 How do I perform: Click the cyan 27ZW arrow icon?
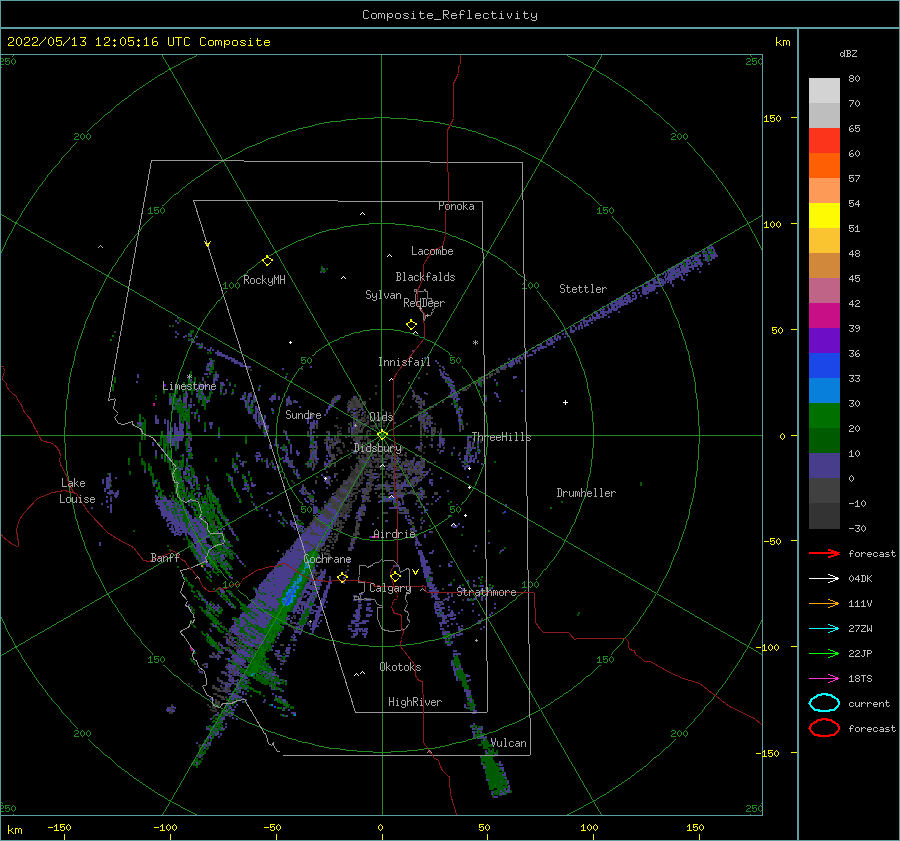824,629
